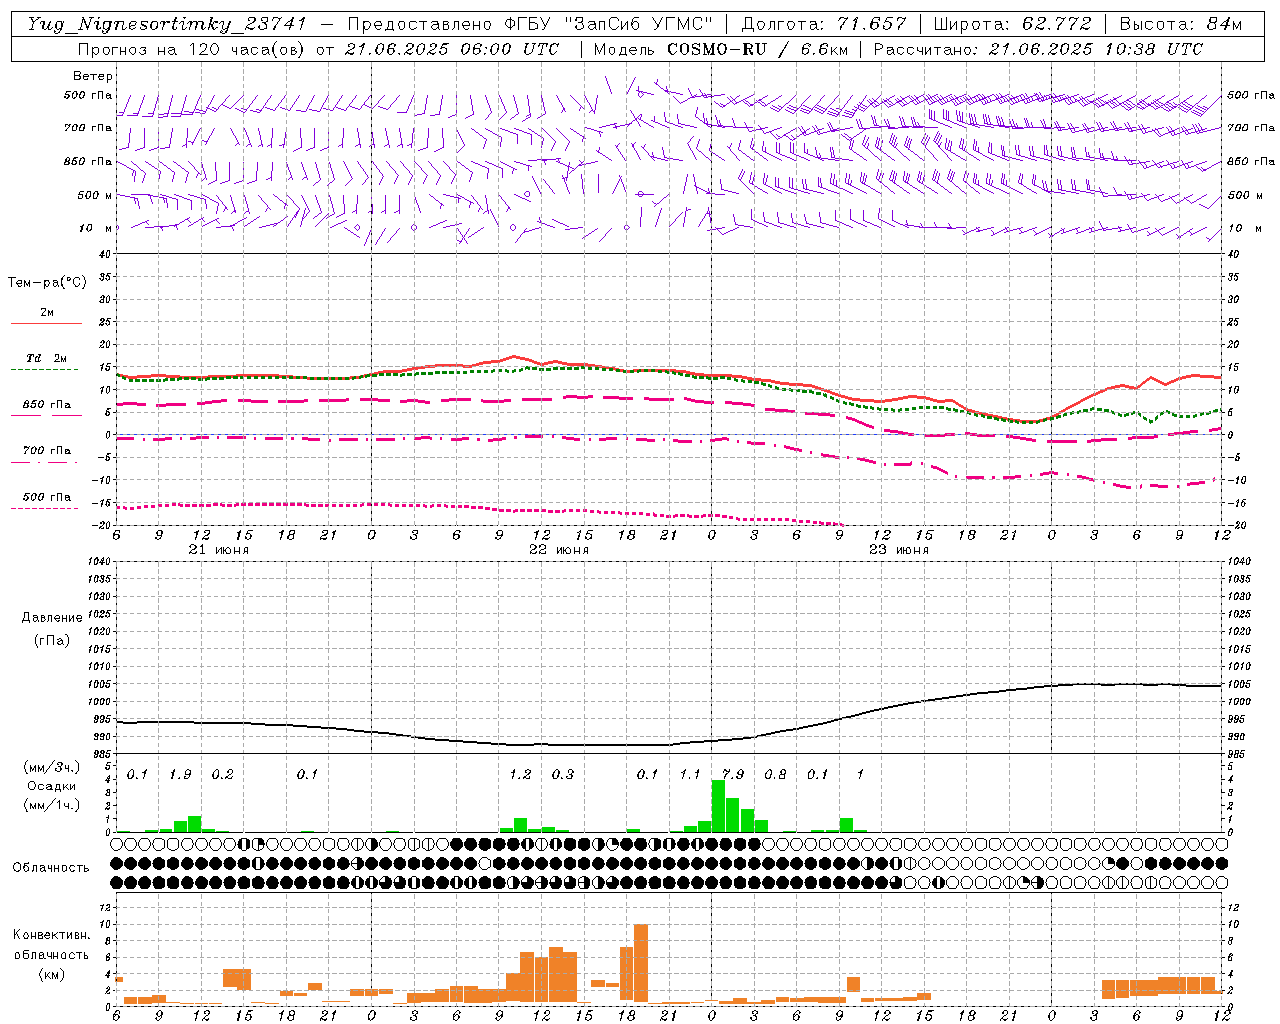Click the Конвективн. облачность label
The image size is (1280, 1024).
click(x=51, y=945)
